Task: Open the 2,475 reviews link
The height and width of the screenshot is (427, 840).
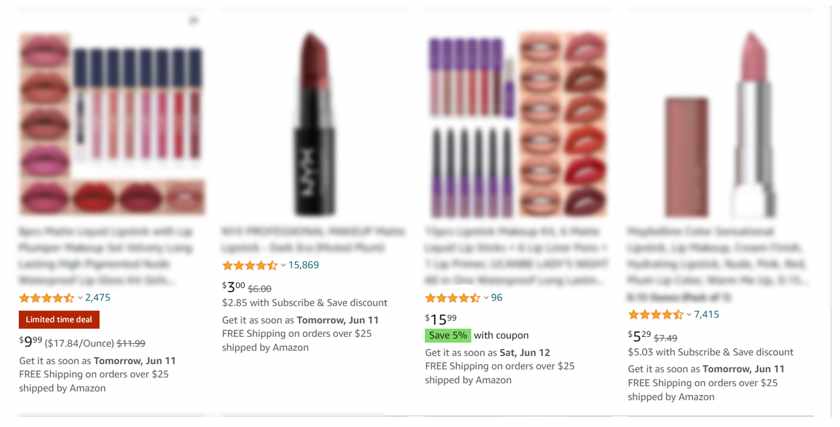Action: (x=98, y=297)
